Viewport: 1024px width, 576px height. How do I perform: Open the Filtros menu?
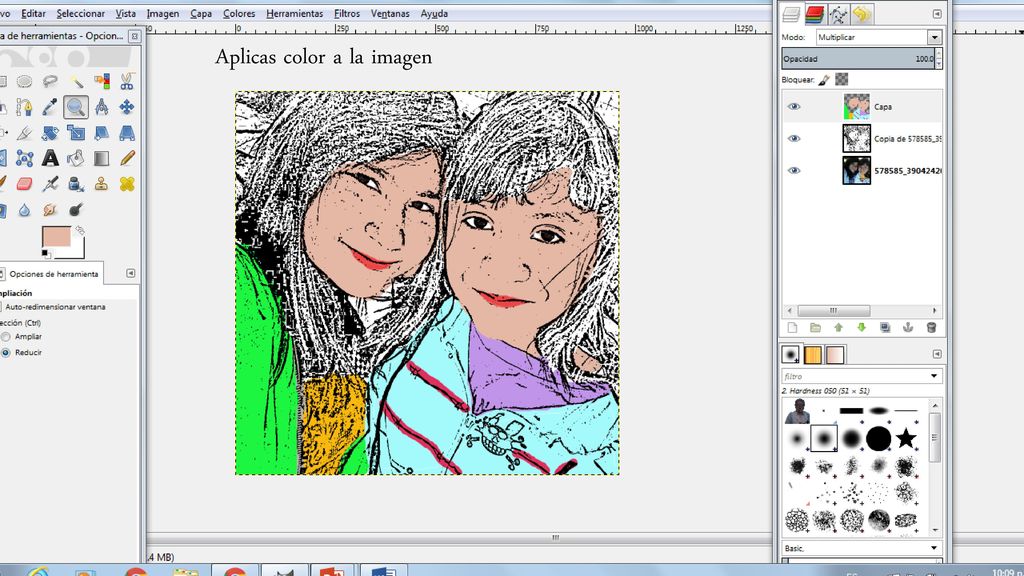click(x=347, y=13)
